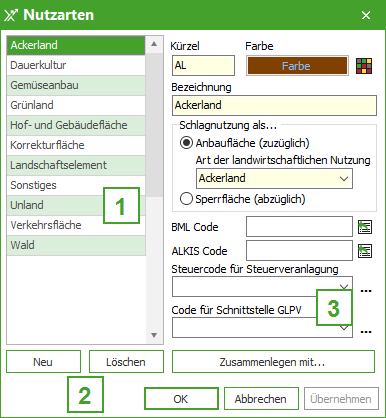The height and width of the screenshot is (418, 386).
Task: Confirm with the OK button
Action: coord(181,399)
